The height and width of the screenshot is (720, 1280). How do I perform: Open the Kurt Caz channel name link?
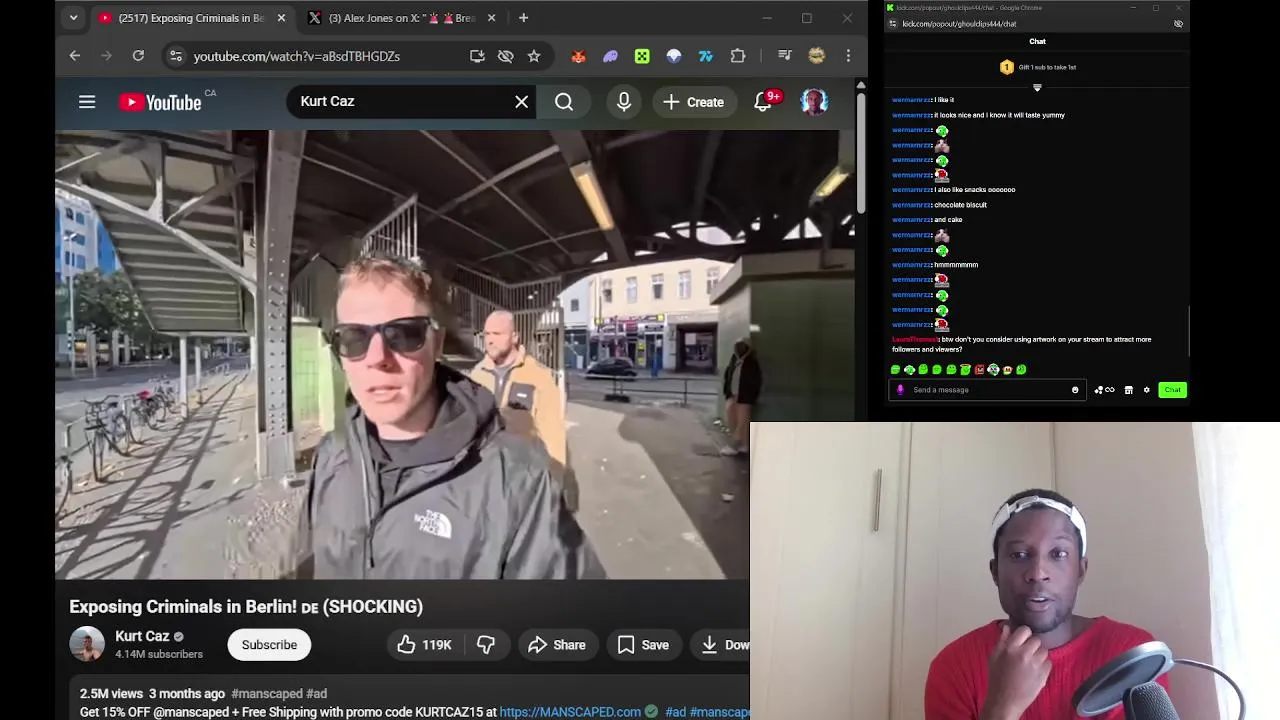[142, 636]
